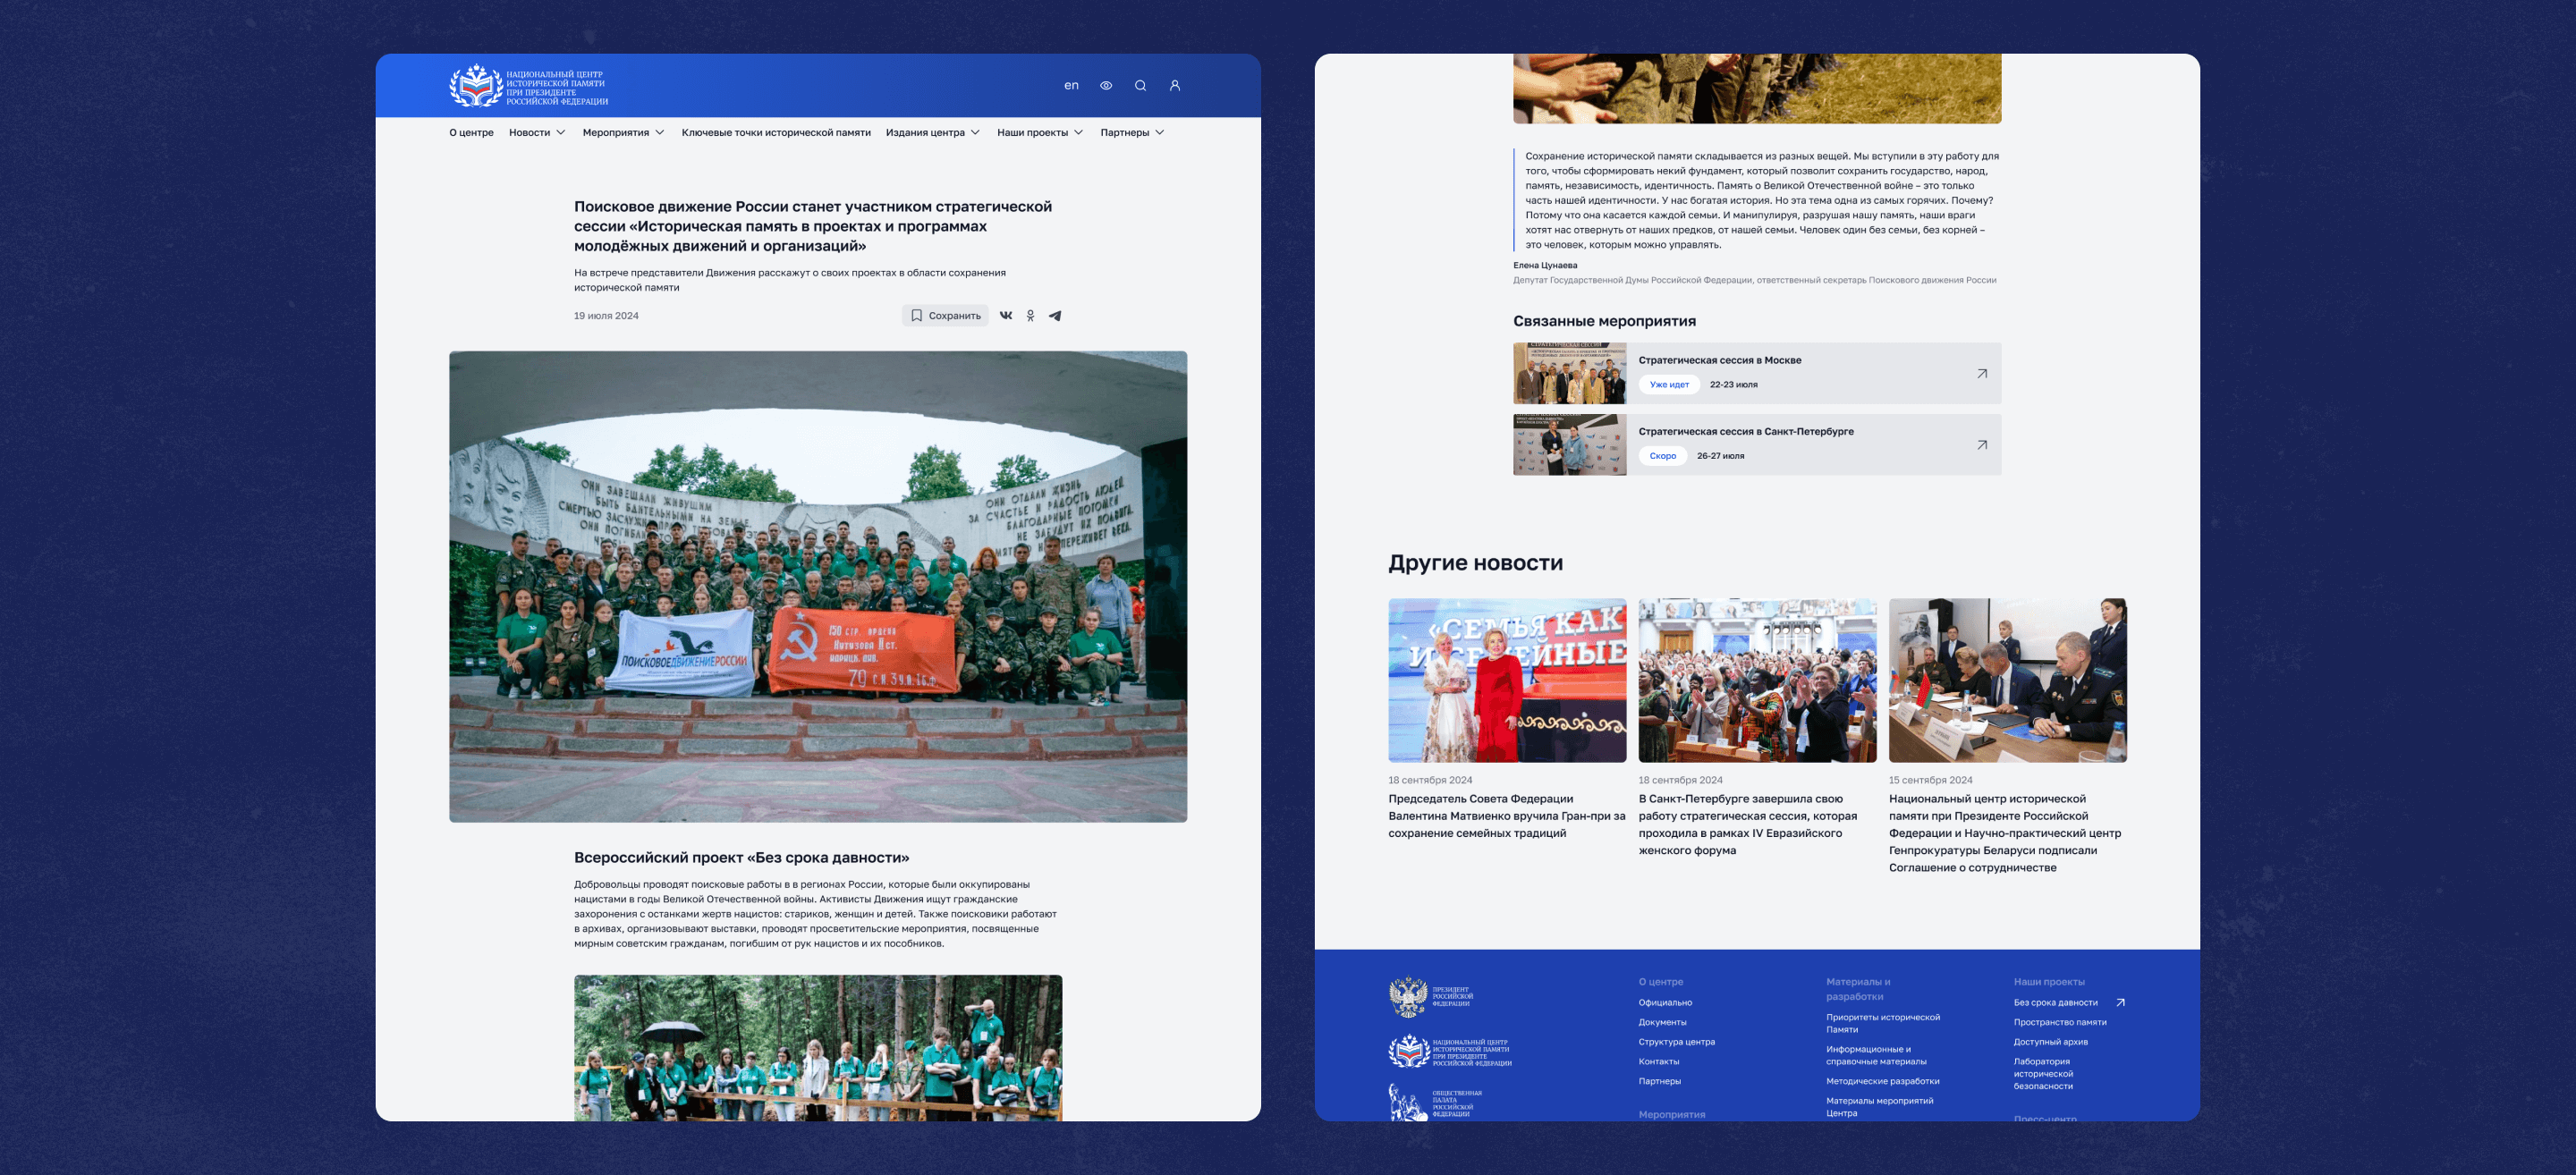Share article via Odnoklassniki icon
The height and width of the screenshot is (1175, 2576).
pos(1030,316)
